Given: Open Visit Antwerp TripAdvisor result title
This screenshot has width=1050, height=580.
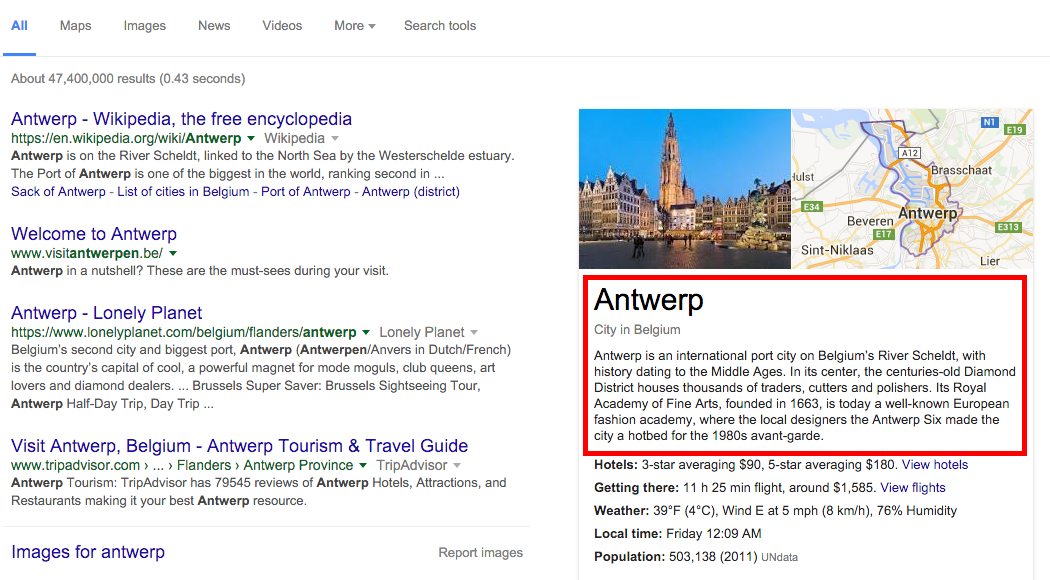Looking at the screenshot, I should pos(239,445).
